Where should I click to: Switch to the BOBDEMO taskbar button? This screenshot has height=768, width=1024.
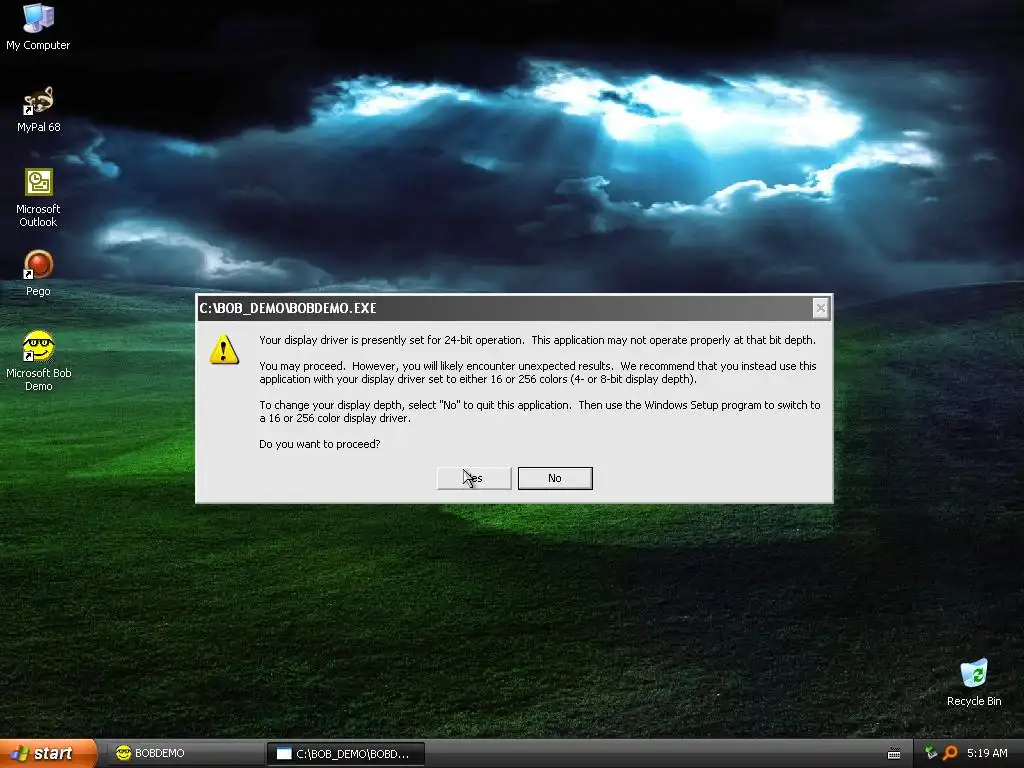point(184,754)
